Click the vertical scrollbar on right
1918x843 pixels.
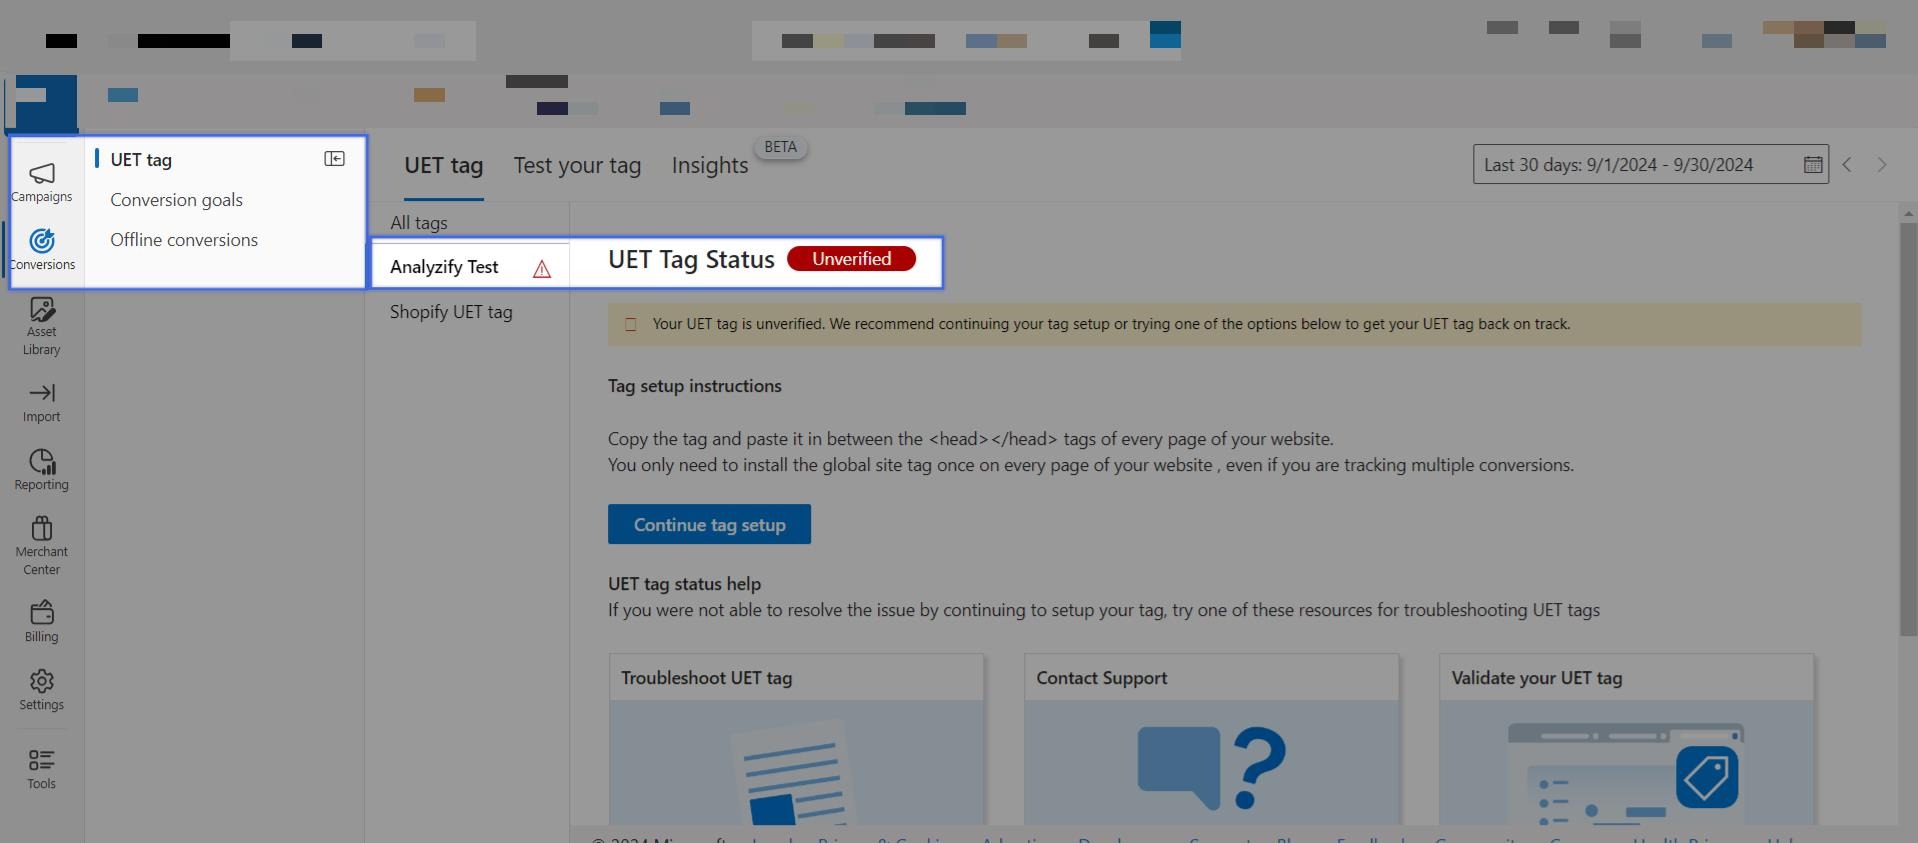(1908, 428)
